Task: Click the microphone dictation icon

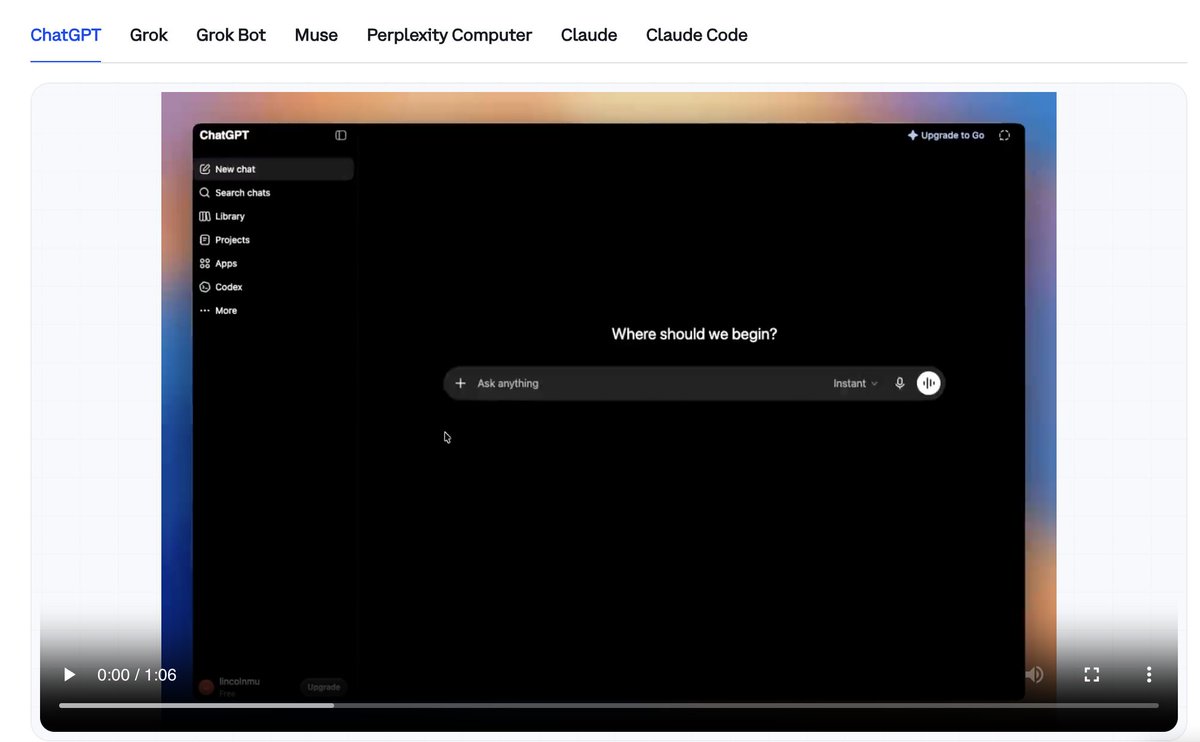Action: (900, 383)
